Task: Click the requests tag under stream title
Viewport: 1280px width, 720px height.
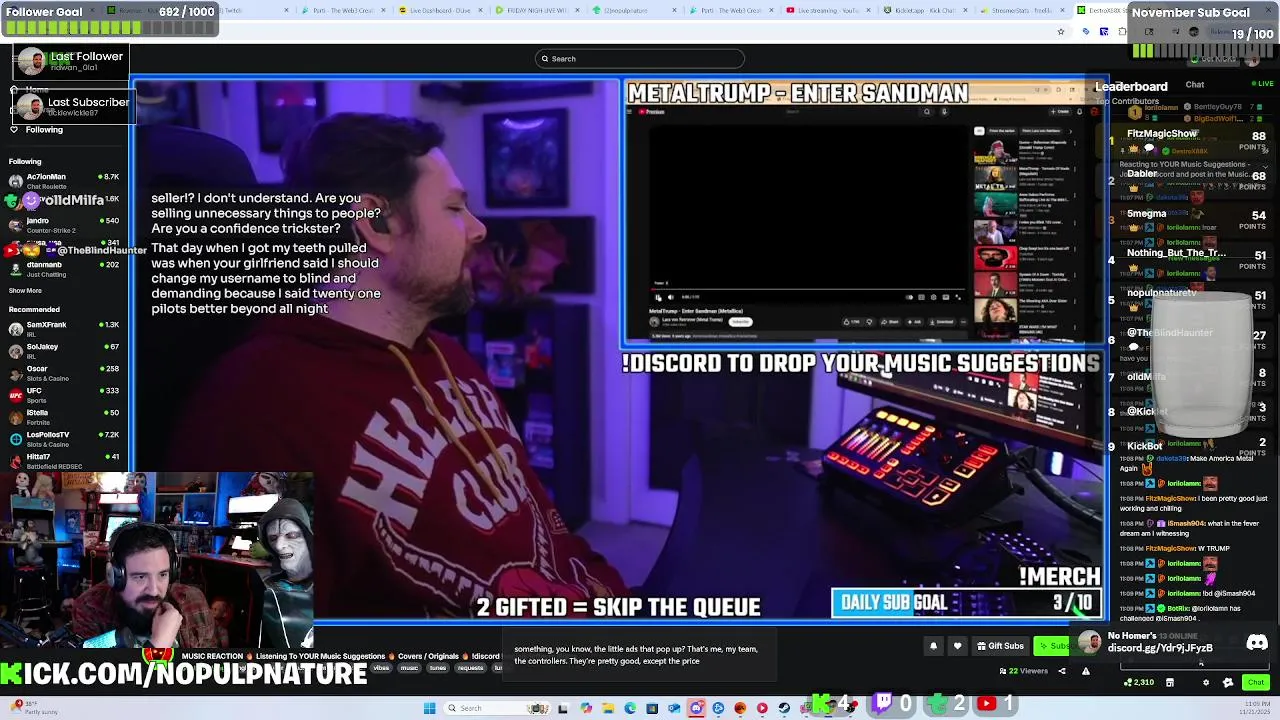Action: (x=470, y=668)
